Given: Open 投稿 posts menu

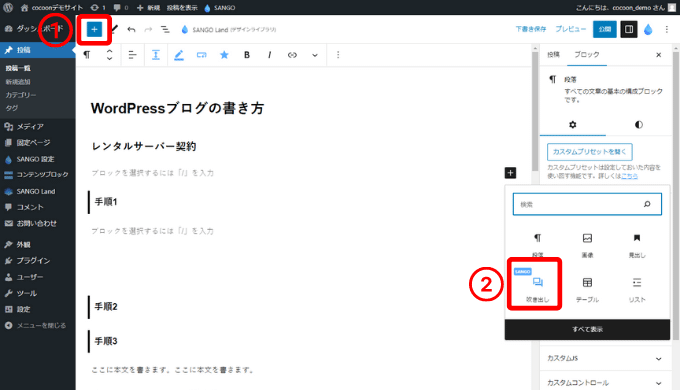Looking at the screenshot, I should tap(38, 50).
